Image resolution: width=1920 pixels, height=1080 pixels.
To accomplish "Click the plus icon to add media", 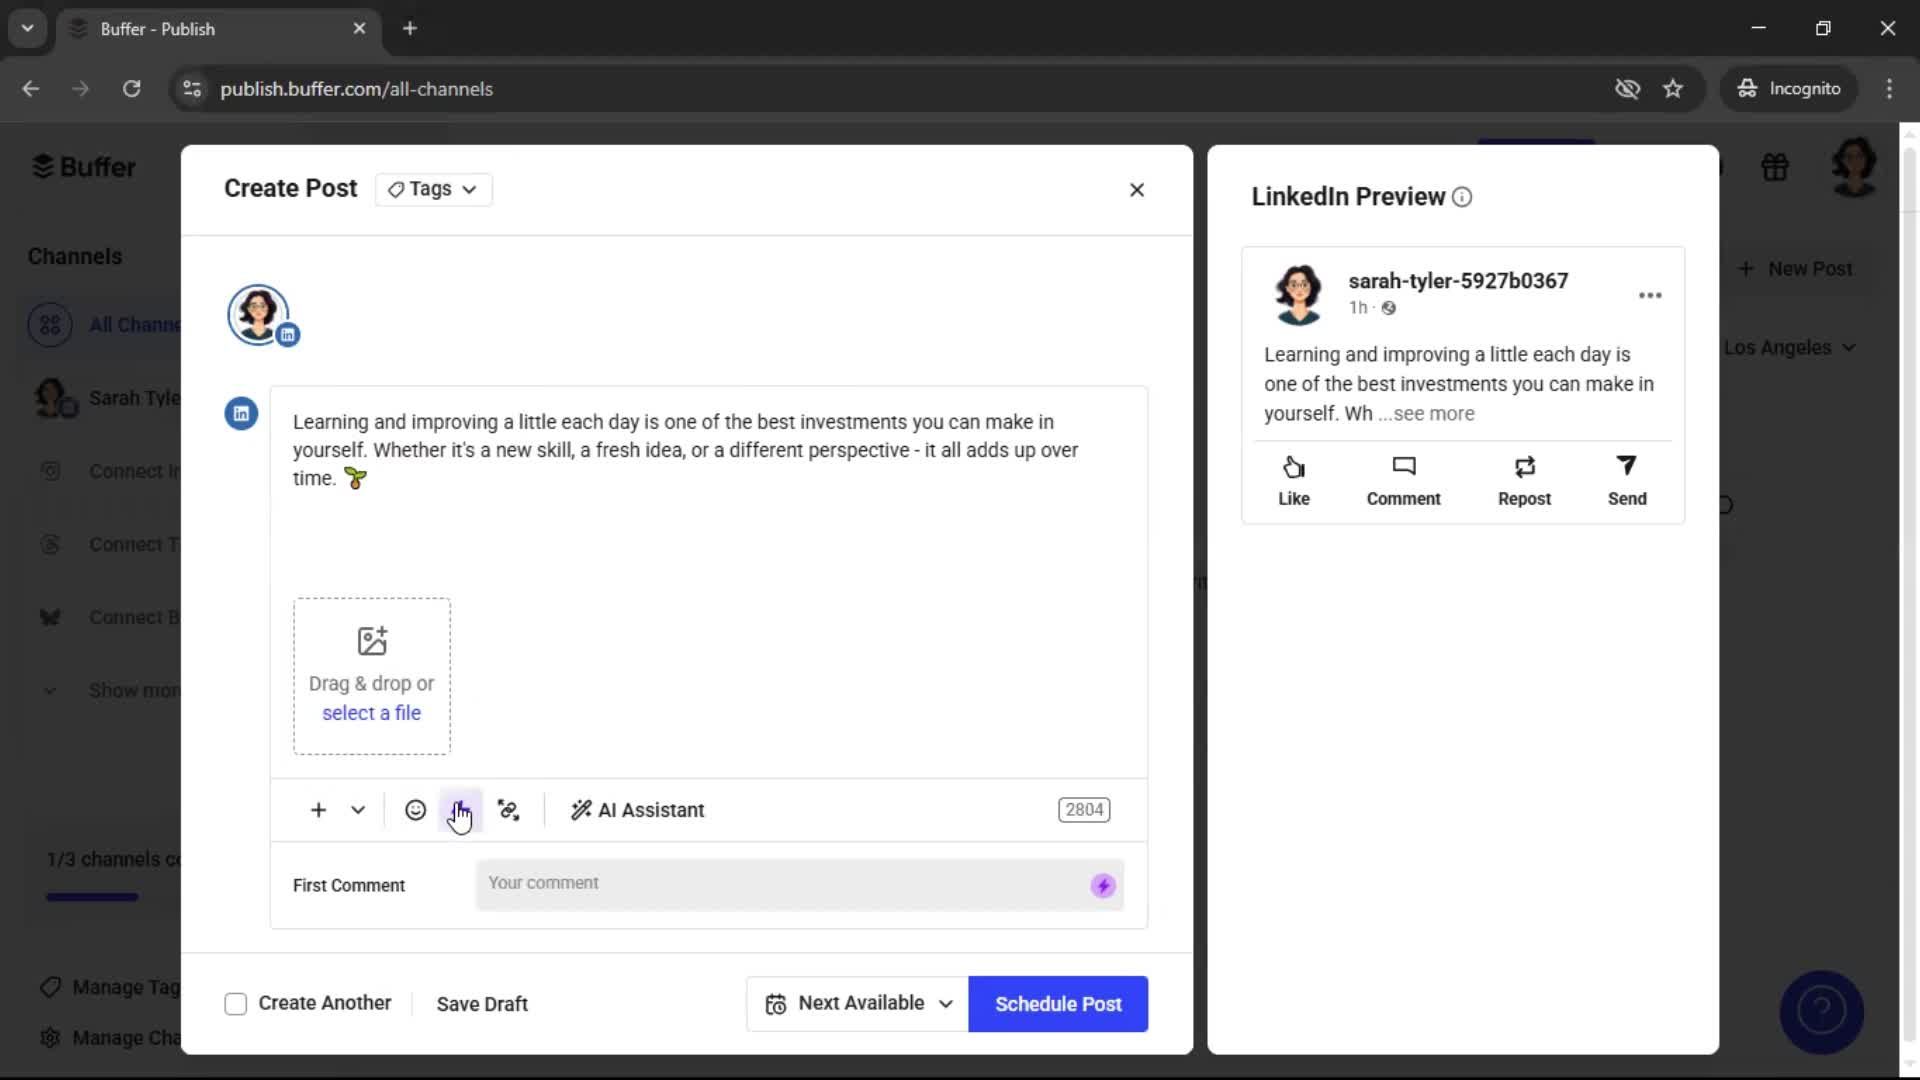I will (x=317, y=810).
